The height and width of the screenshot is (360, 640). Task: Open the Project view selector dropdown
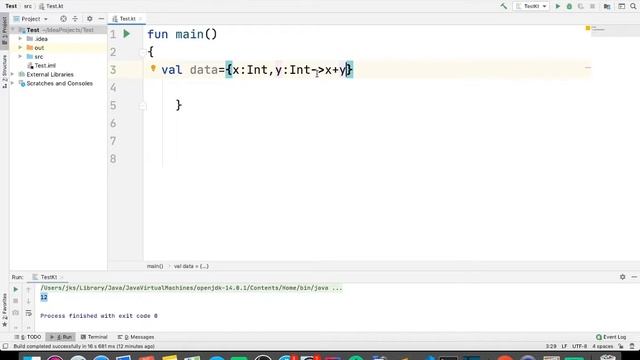click(31, 19)
